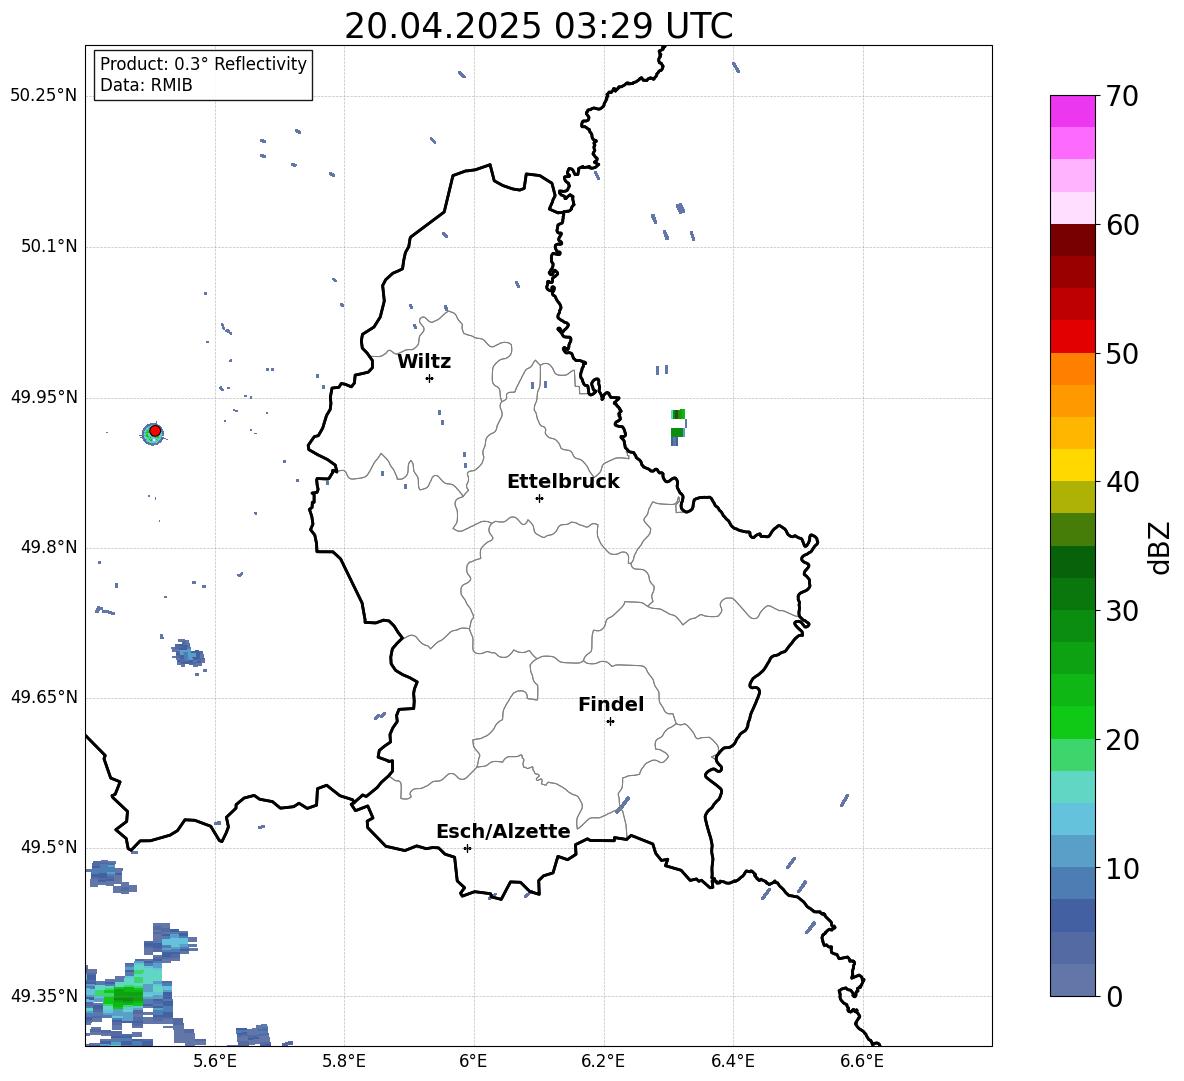Click the Ettelbruck location cross marker
Viewport: 1184px width, 1081px height.
tap(539, 498)
